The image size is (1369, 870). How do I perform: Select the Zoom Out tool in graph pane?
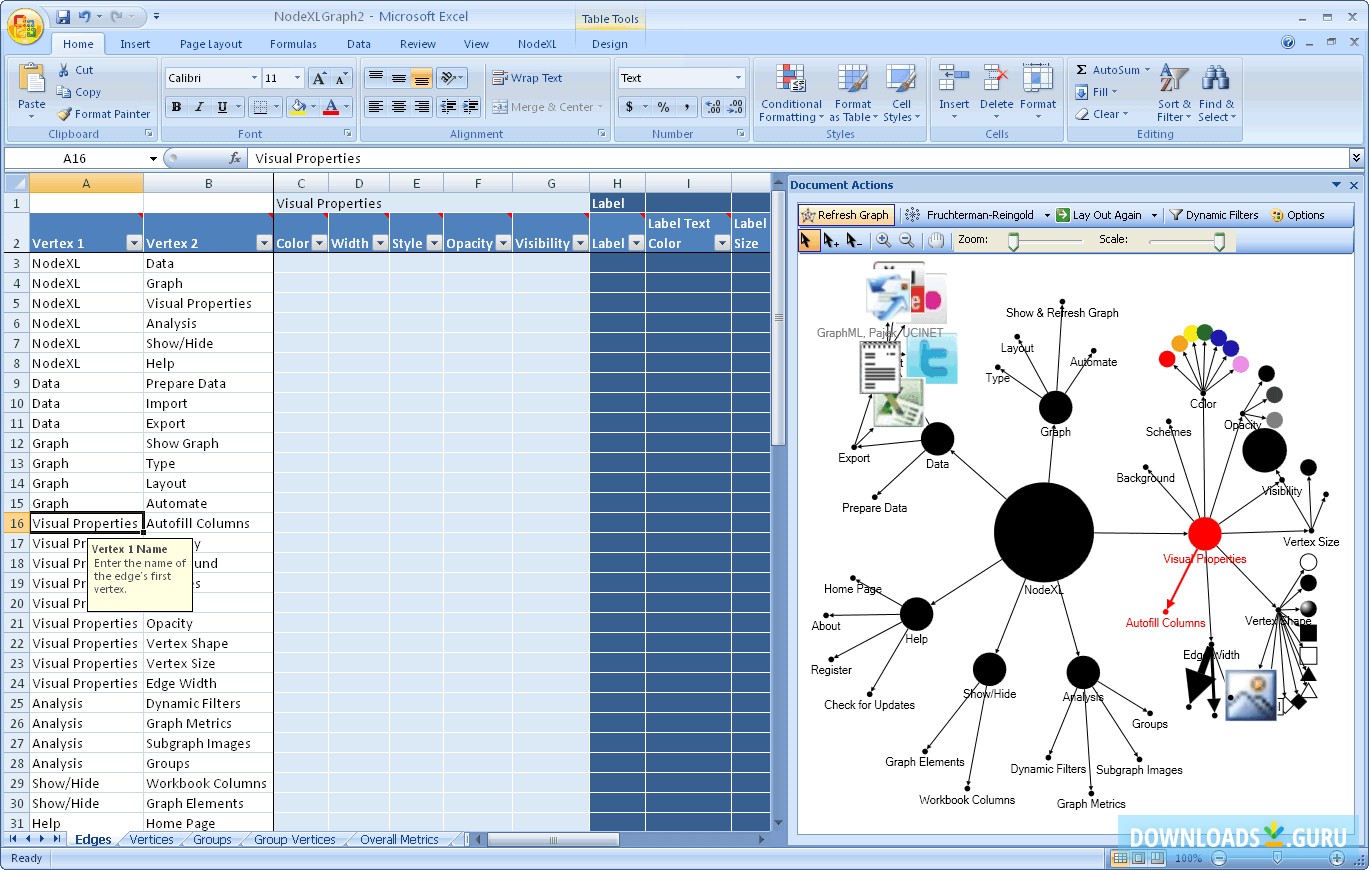tap(905, 240)
